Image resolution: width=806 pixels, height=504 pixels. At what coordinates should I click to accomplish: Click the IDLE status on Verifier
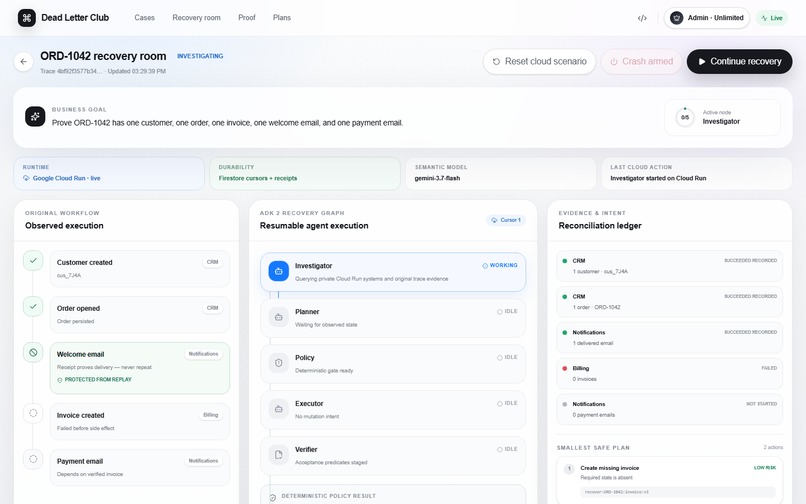[x=507, y=449]
